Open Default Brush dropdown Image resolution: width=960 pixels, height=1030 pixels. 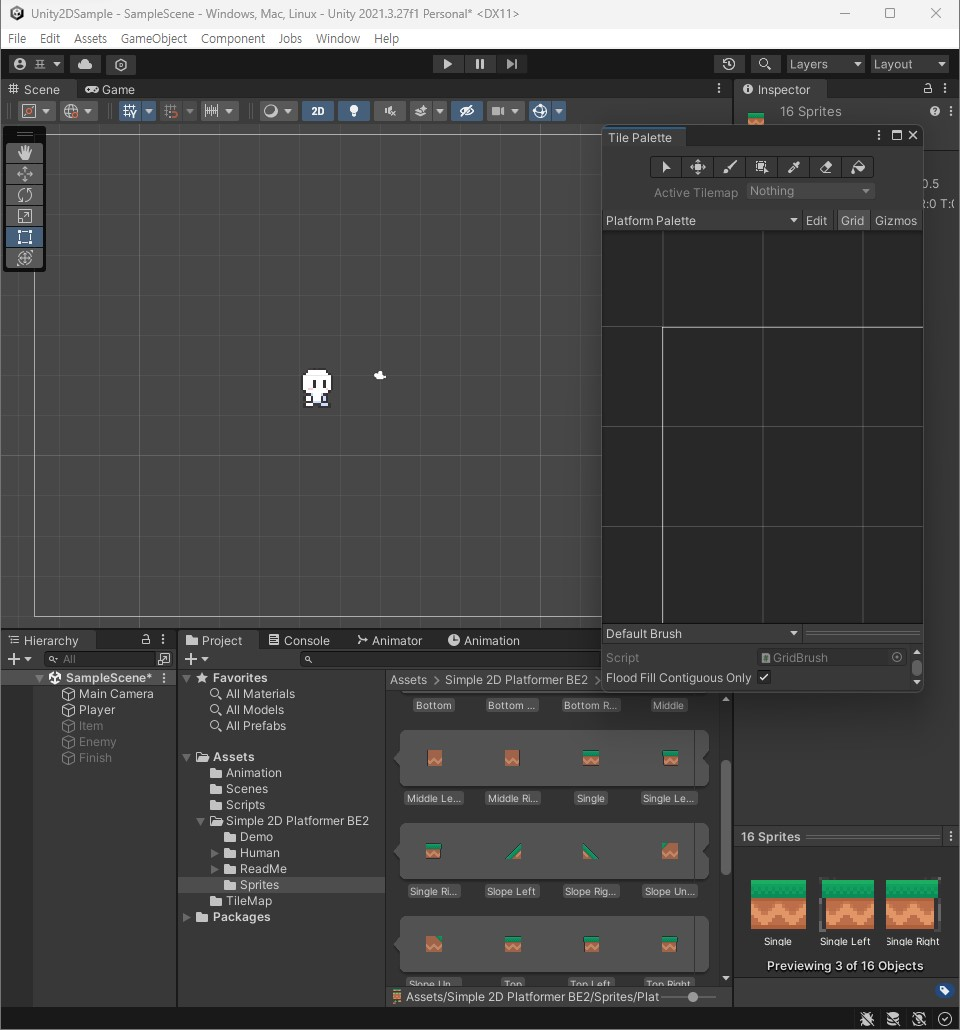click(701, 634)
